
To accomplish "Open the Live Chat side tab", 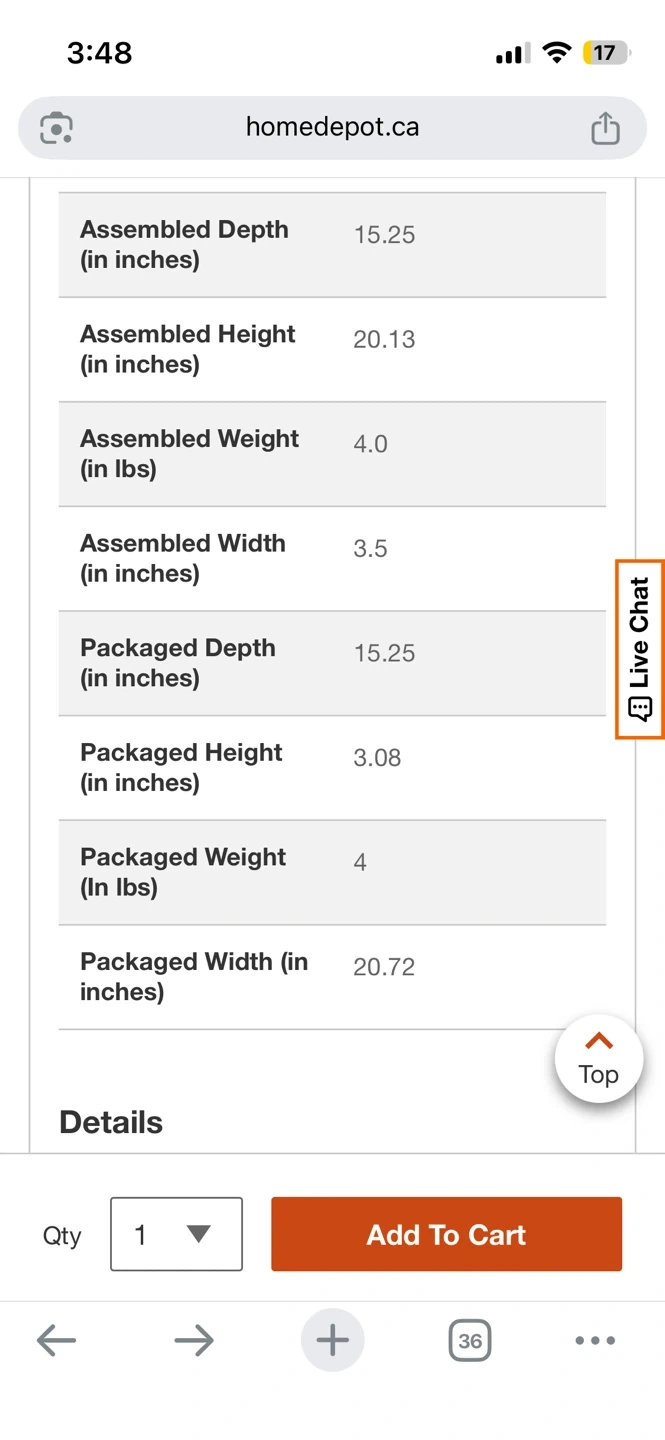I will coord(640,648).
